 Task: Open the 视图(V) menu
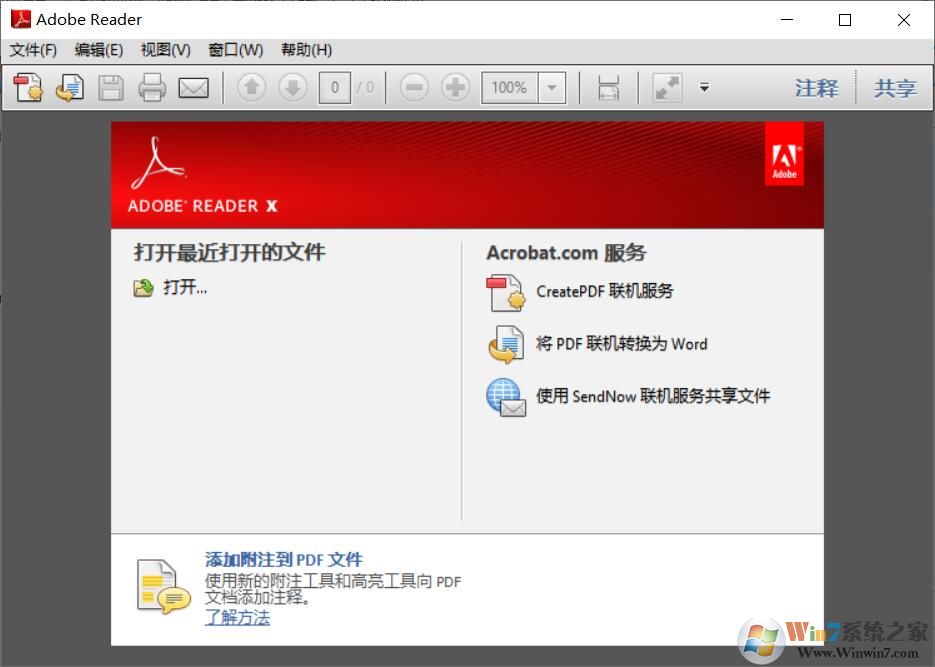[163, 50]
